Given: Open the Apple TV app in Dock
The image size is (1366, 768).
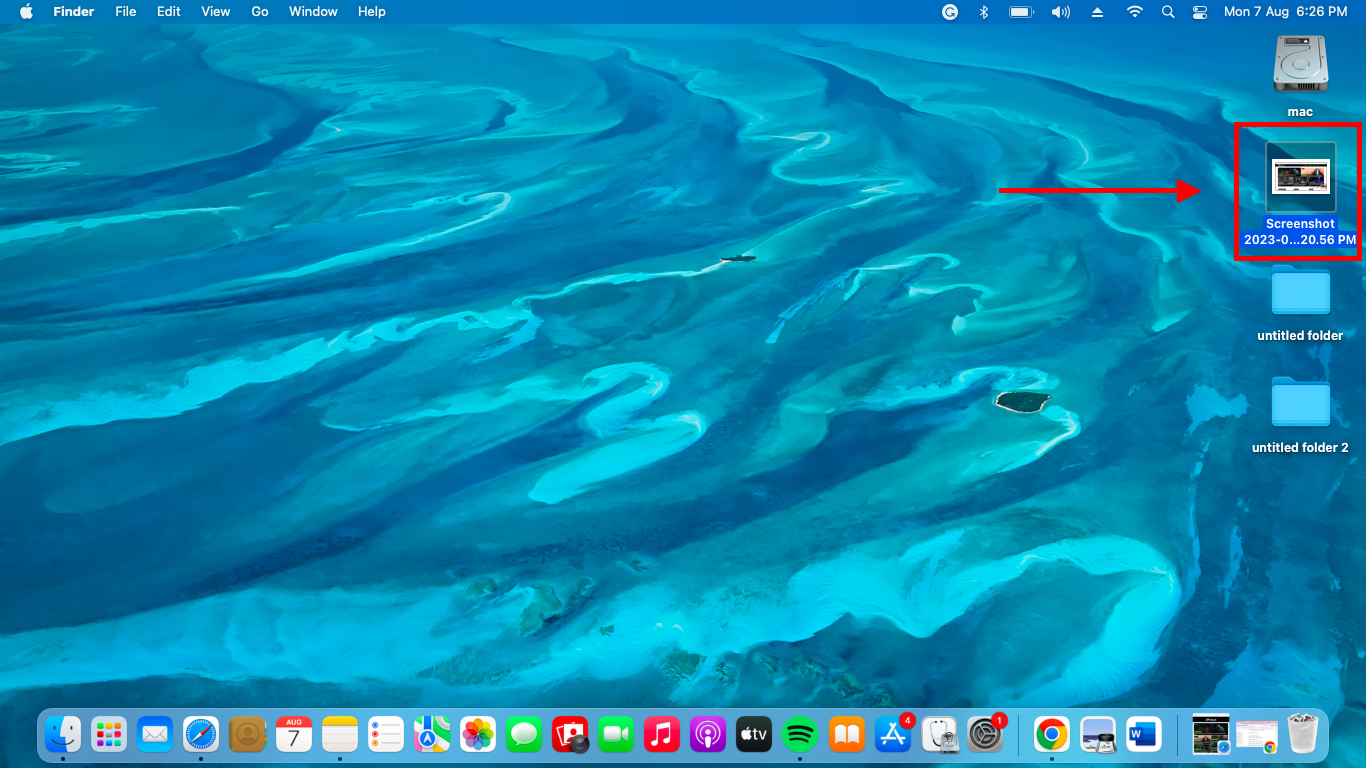Looking at the screenshot, I should tap(754, 735).
